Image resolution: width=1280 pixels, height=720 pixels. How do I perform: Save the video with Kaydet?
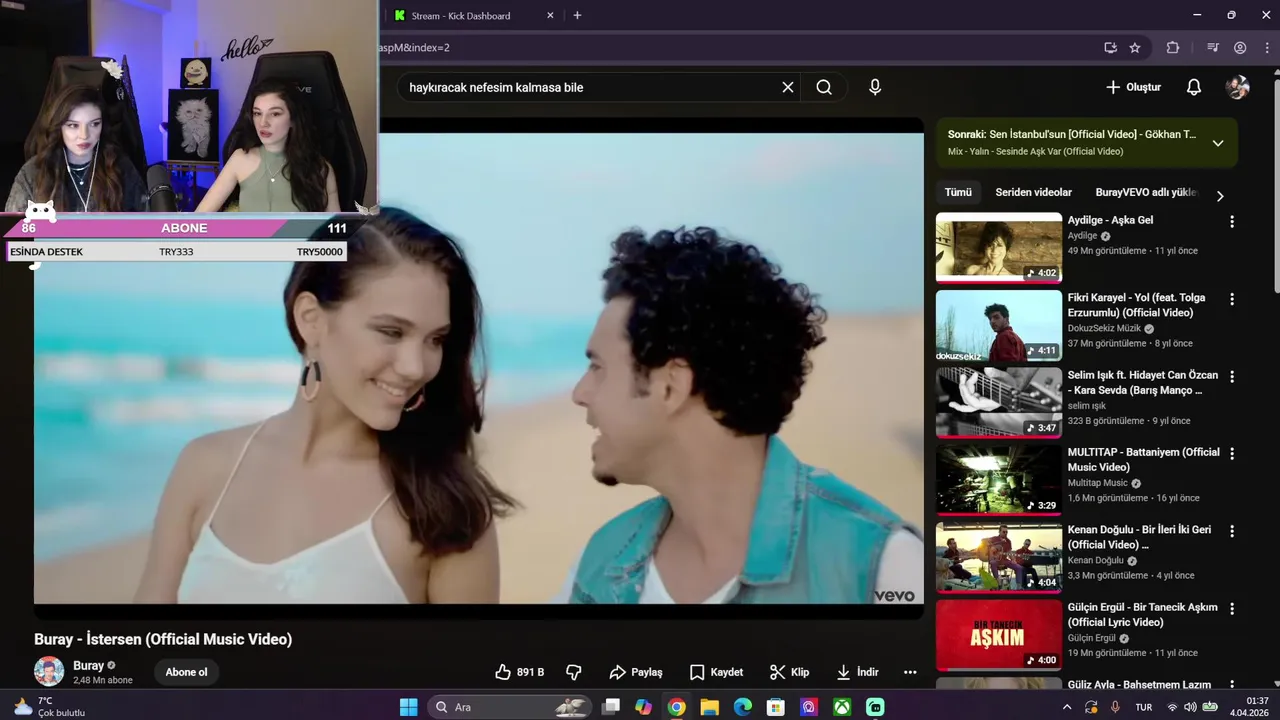pyautogui.click(x=716, y=672)
